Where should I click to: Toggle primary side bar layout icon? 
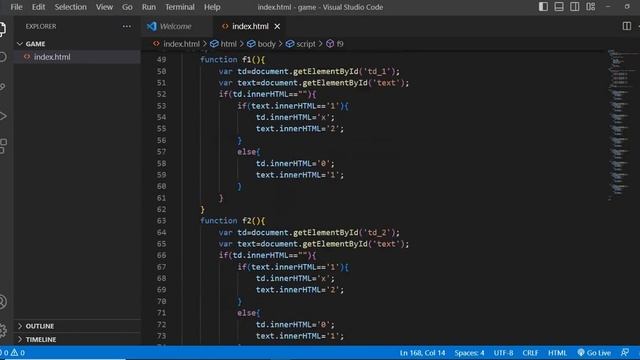coord(543,7)
